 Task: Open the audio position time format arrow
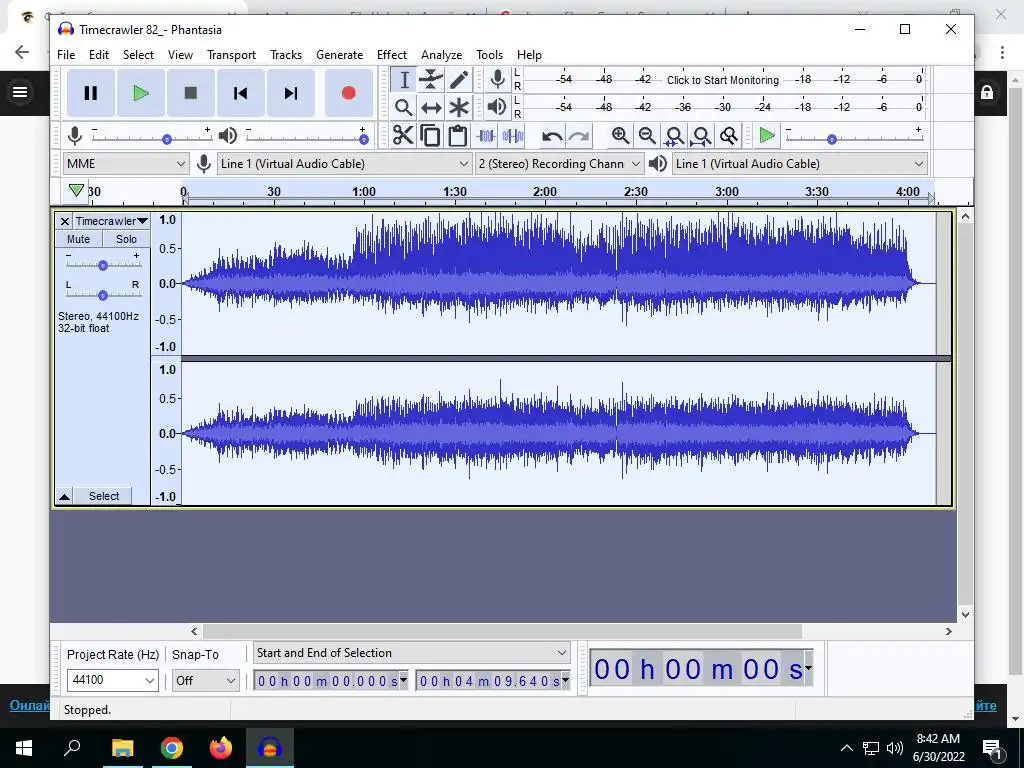click(x=808, y=668)
